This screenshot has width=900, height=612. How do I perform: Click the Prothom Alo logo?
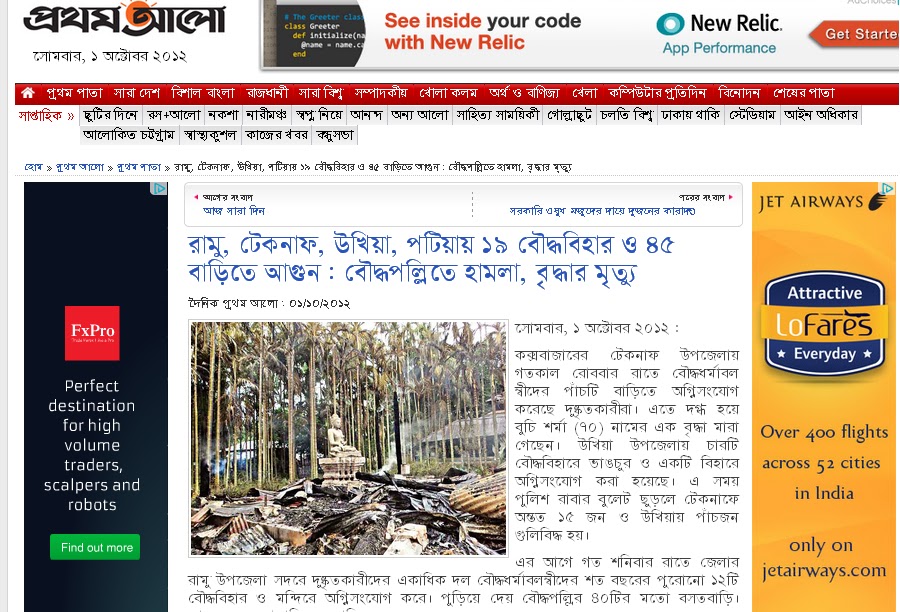pos(125,20)
